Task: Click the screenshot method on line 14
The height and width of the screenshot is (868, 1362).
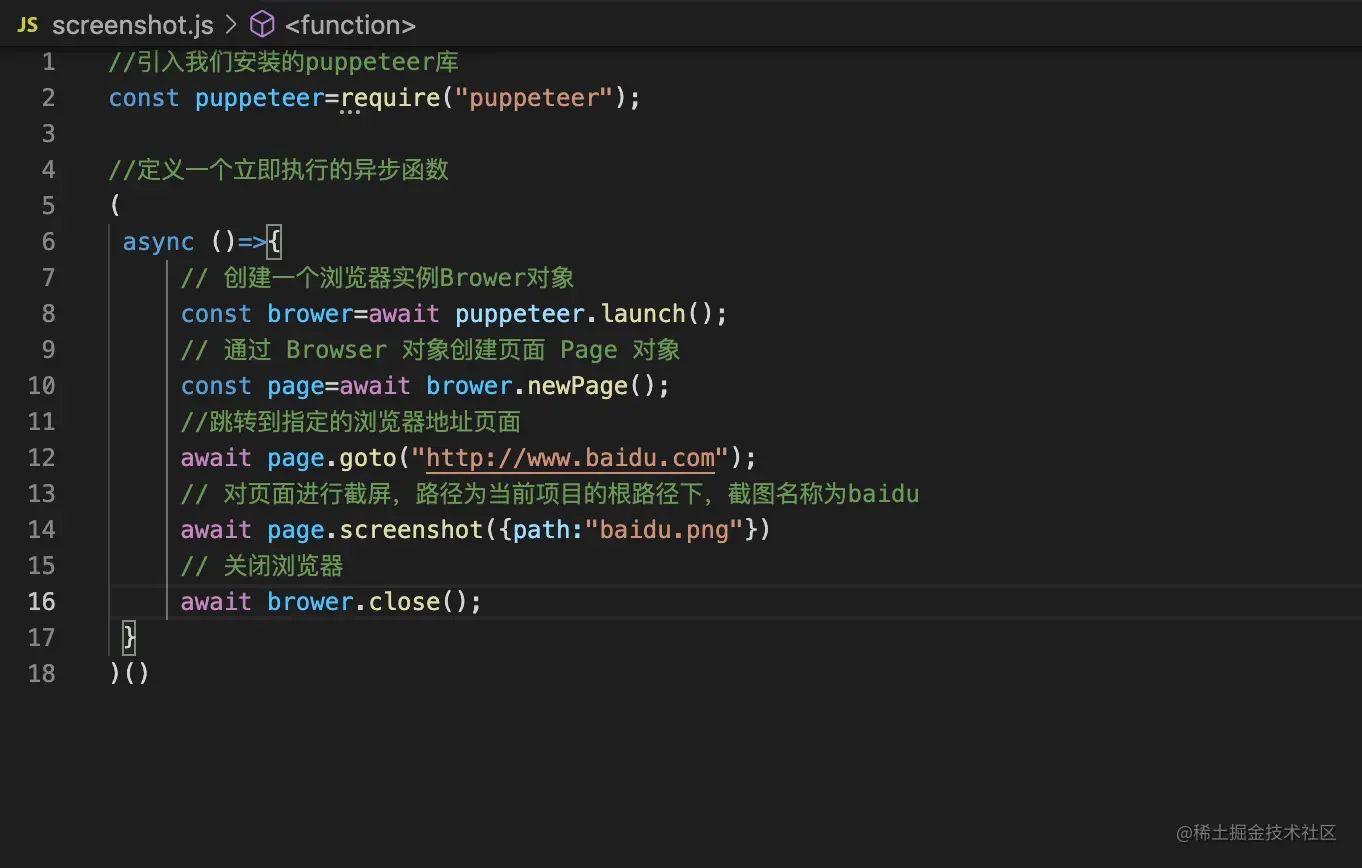Action: pos(412,530)
